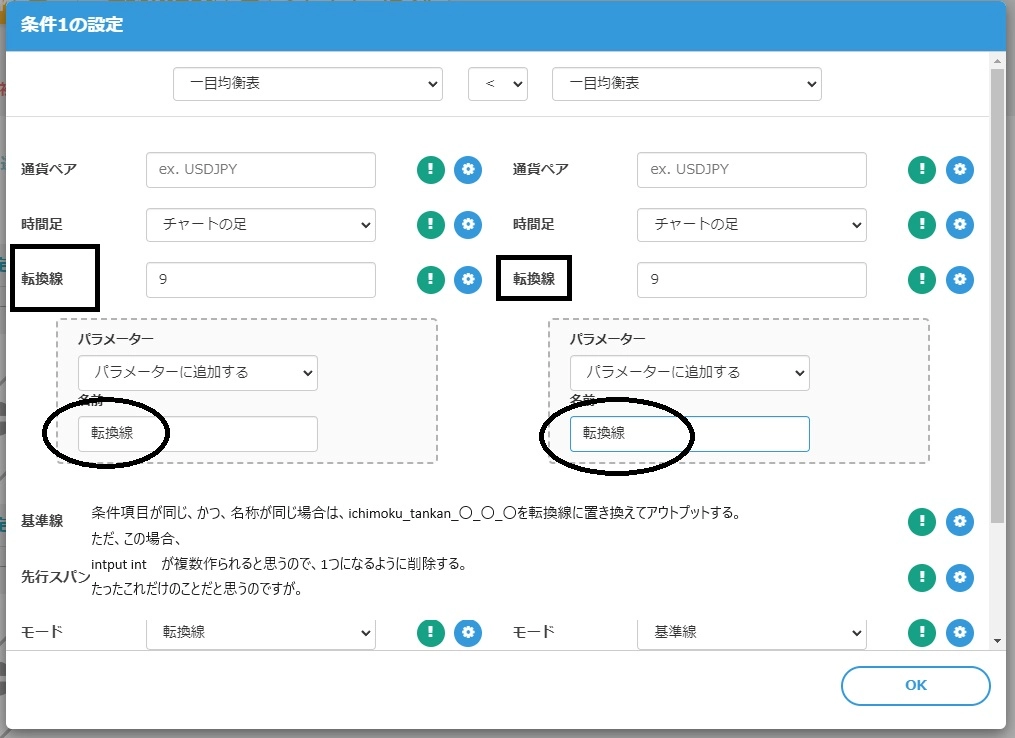Click green info icon beside right 通貨ペア field
This screenshot has height=738, width=1015.
click(x=921, y=170)
